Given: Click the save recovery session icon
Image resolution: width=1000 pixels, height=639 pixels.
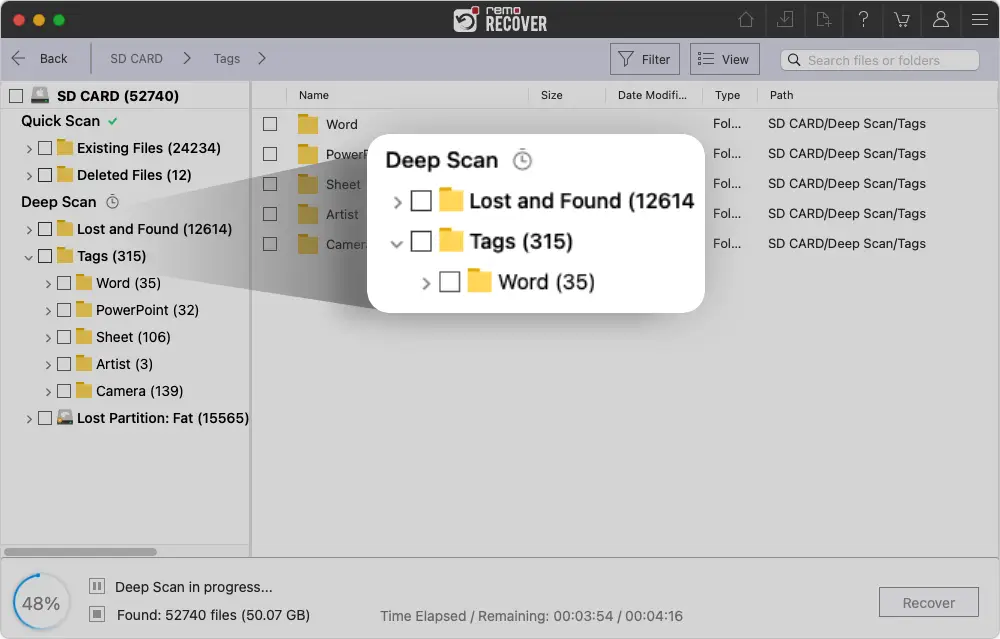Looking at the screenshot, I should (x=785, y=19).
